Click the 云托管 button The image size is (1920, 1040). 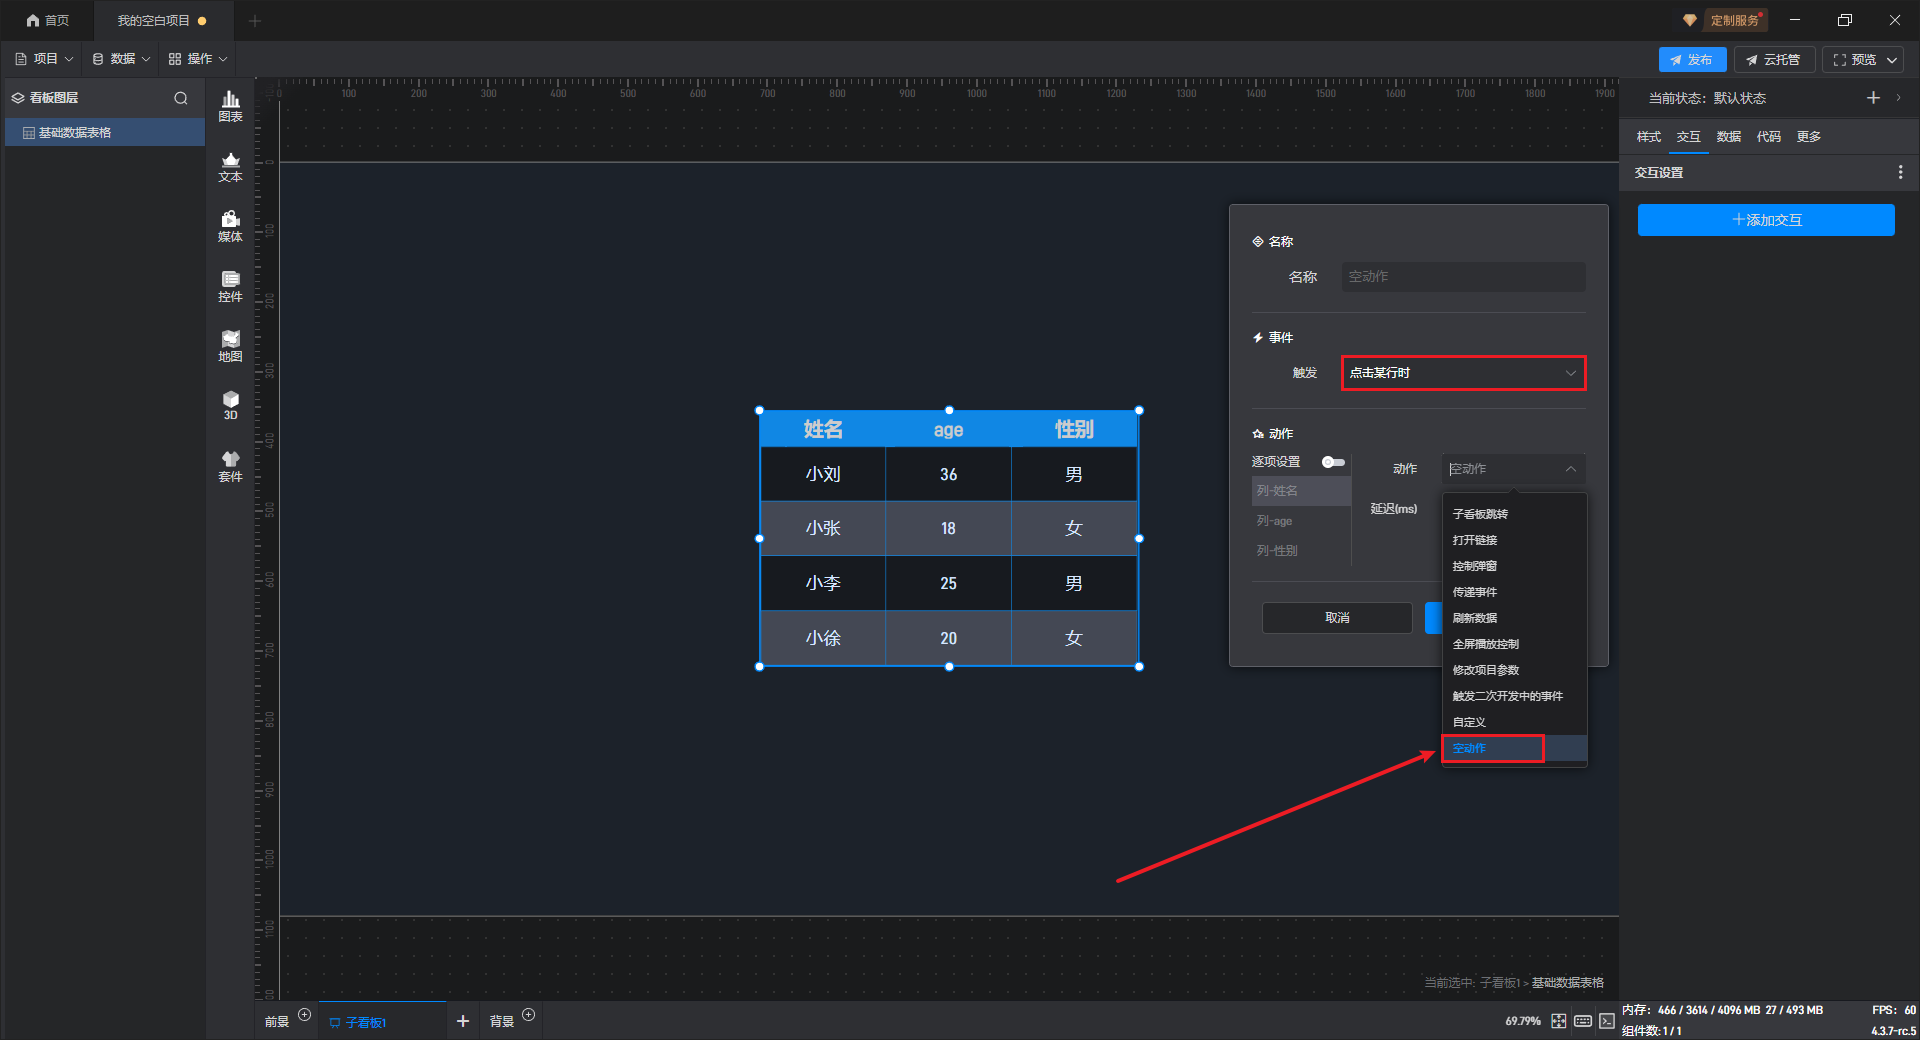[1773, 60]
